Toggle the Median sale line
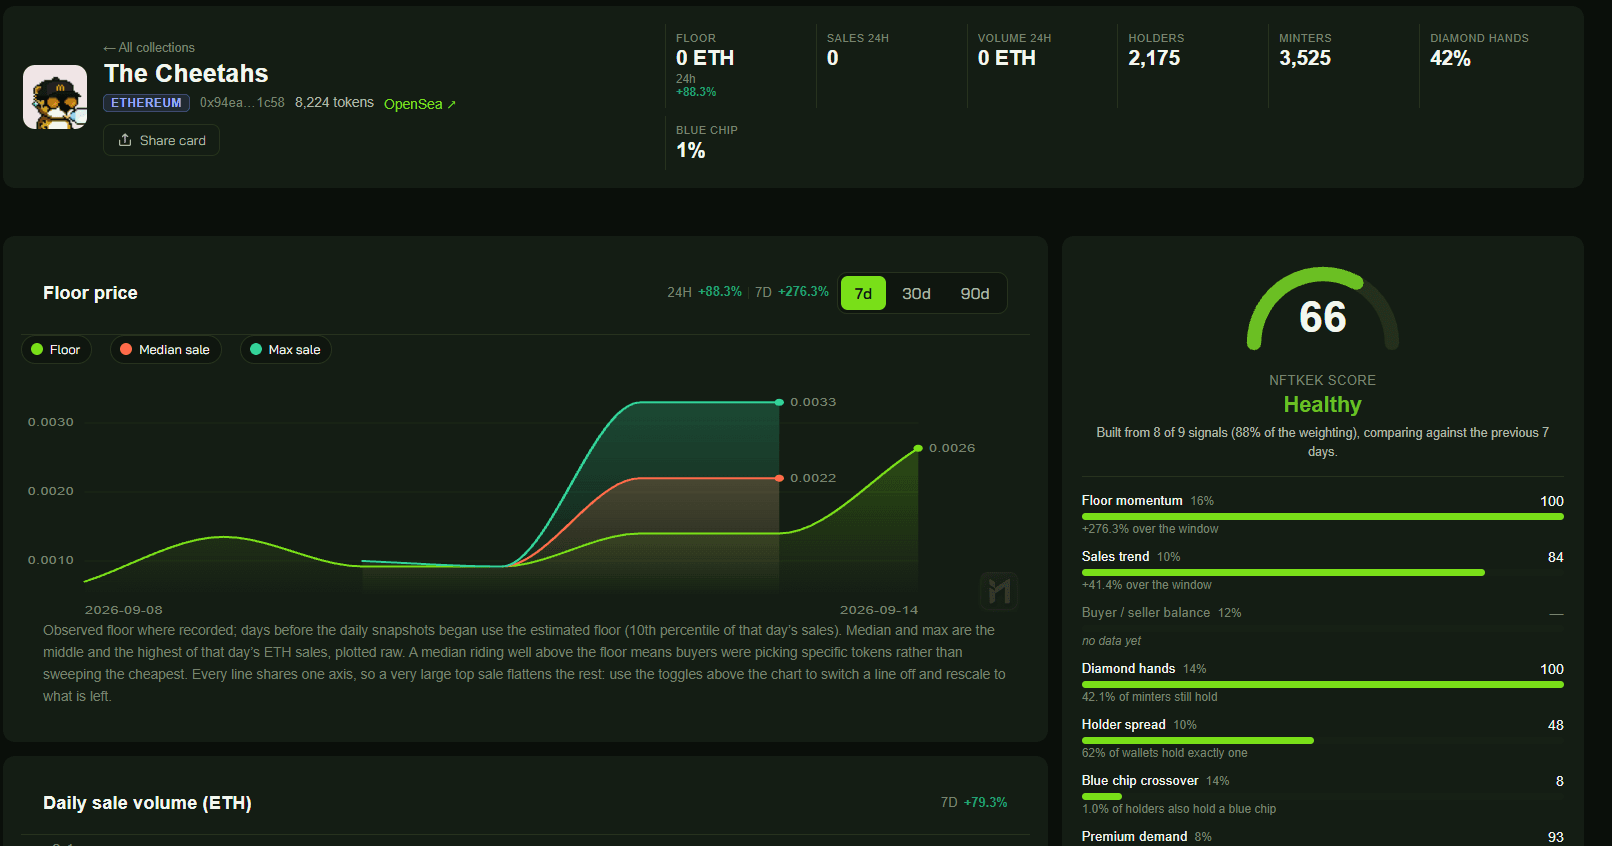Screen dimensions: 1612x846 [165, 349]
